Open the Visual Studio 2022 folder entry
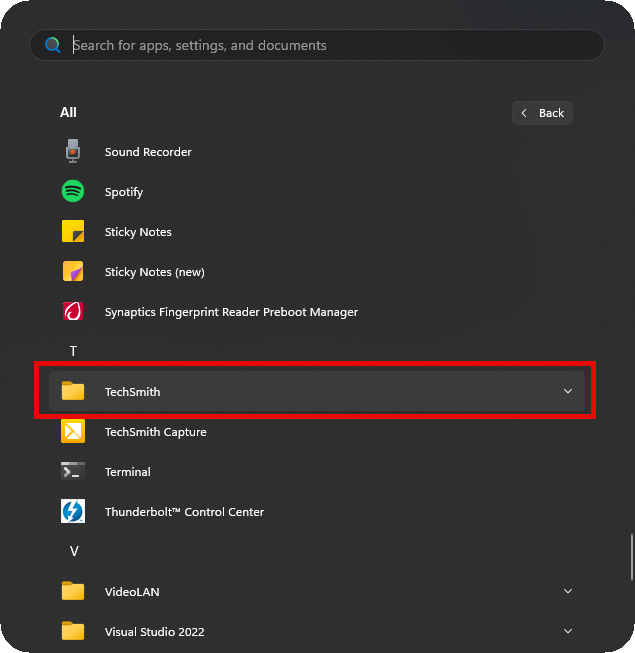This screenshot has width=635, height=653. tap(154, 632)
